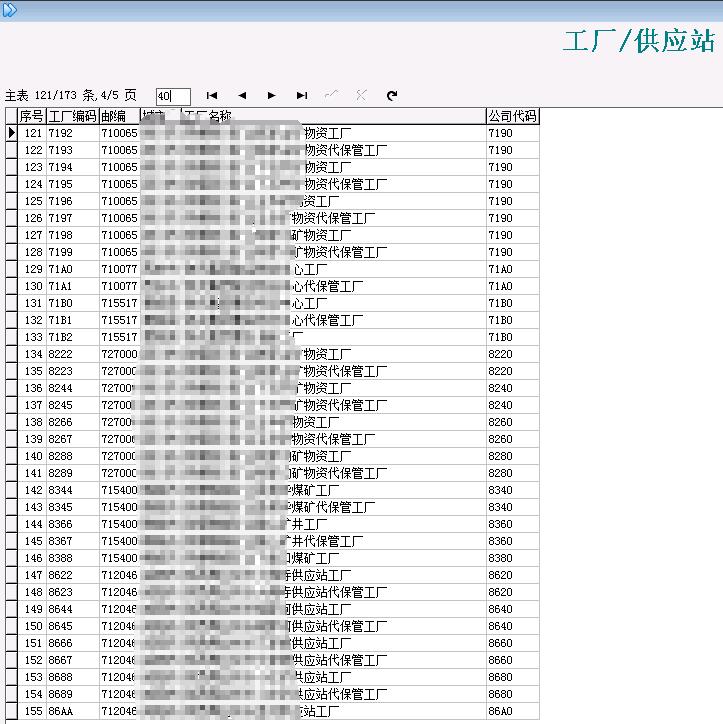This screenshot has width=723, height=724.
Task: Click factory code 8344
Action: pos(60,490)
